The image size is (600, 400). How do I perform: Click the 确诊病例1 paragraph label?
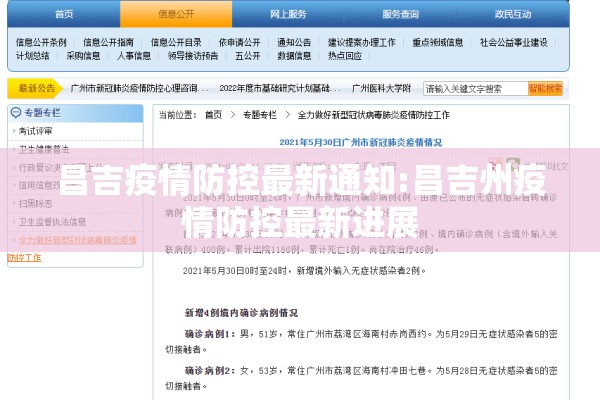click(x=210, y=334)
